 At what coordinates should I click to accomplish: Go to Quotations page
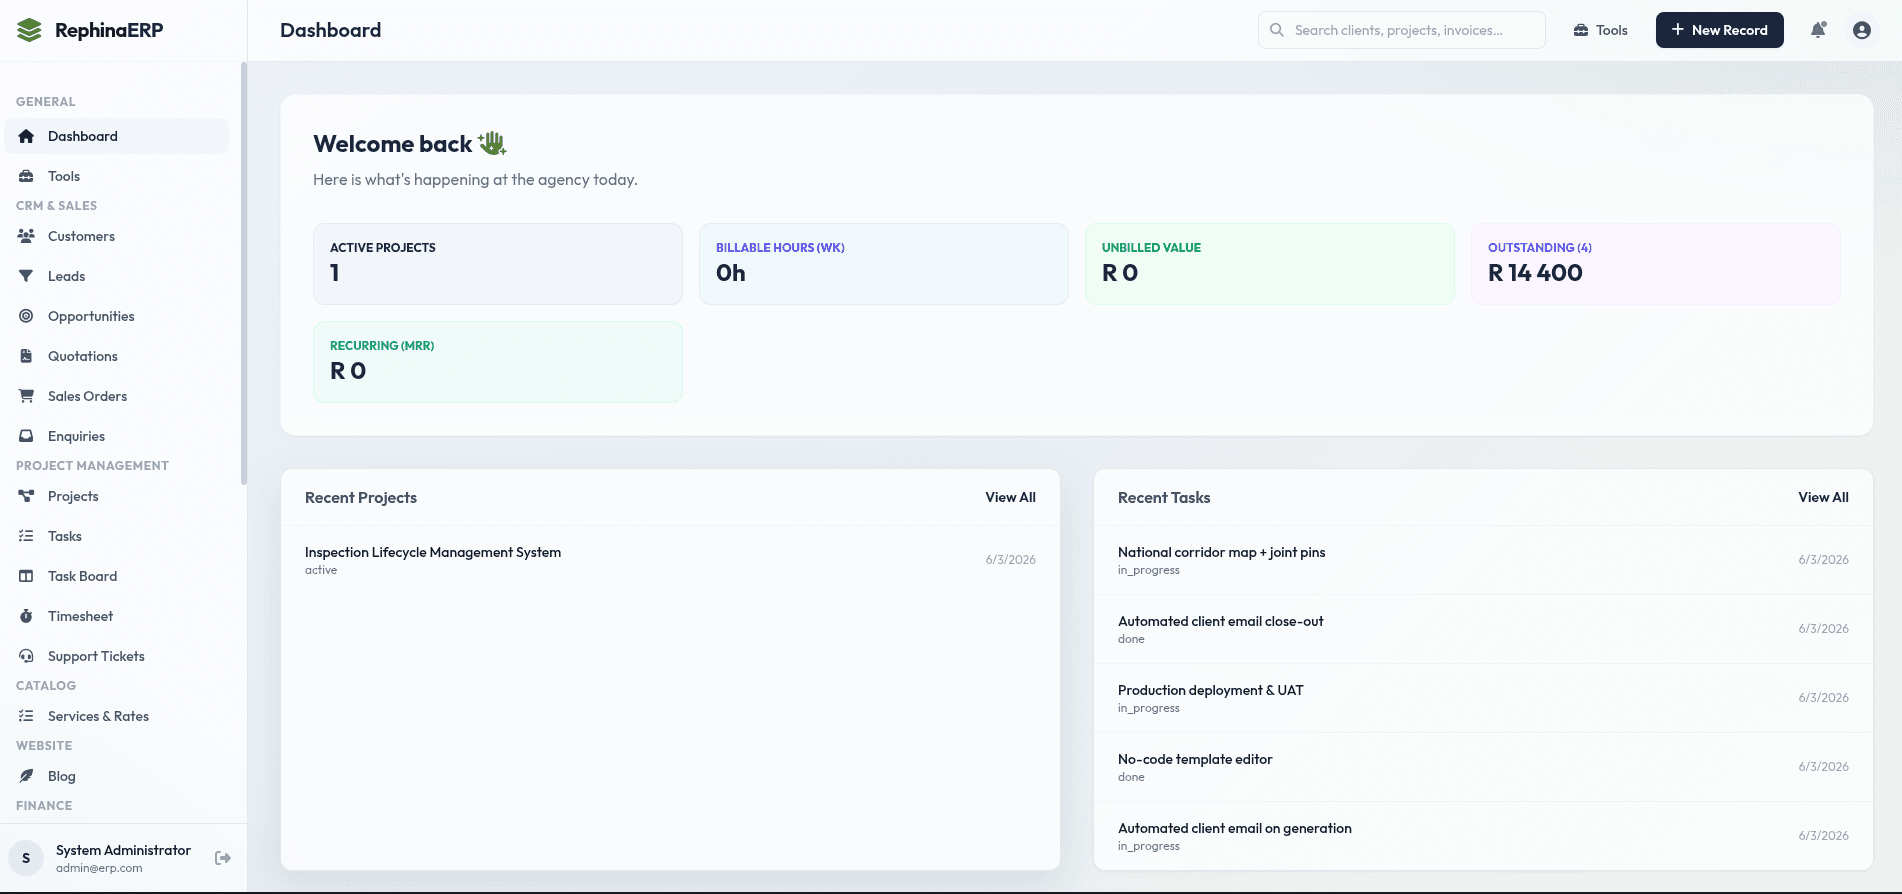coord(117,356)
